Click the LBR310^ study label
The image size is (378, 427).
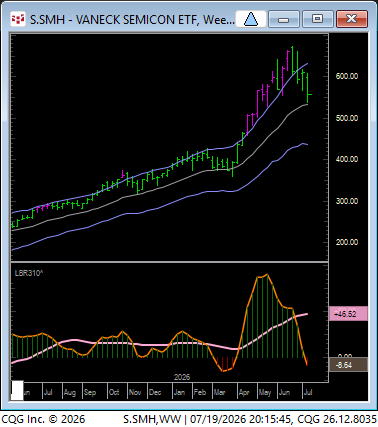click(29, 273)
